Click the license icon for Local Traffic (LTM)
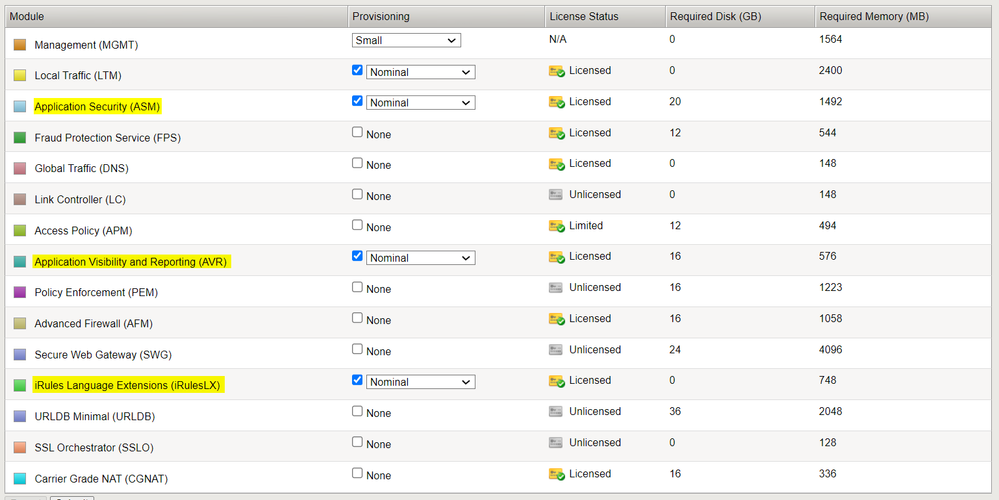Screen dimensions: 999x500 pos(557,72)
